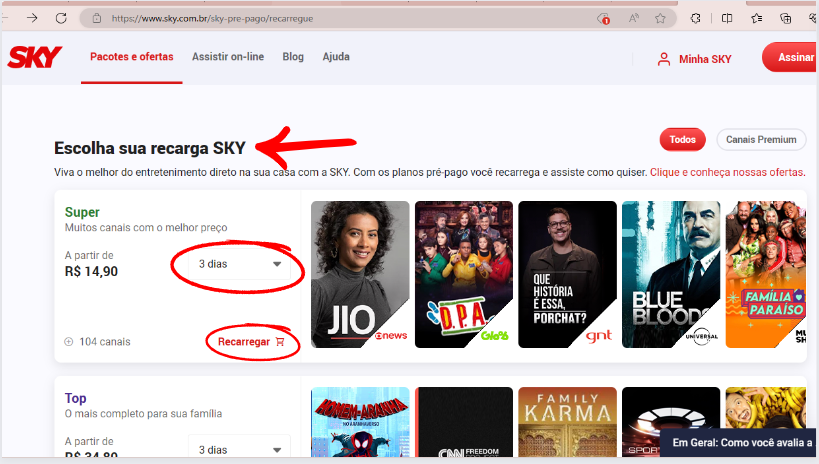Screen dimensions: 819x464
Task: Go to the Blog menu item
Action: pyautogui.click(x=293, y=57)
